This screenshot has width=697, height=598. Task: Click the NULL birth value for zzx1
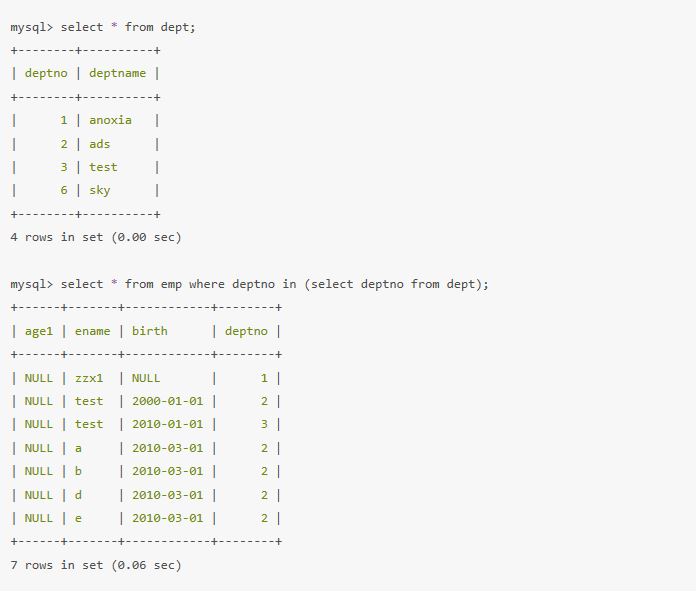(x=146, y=378)
